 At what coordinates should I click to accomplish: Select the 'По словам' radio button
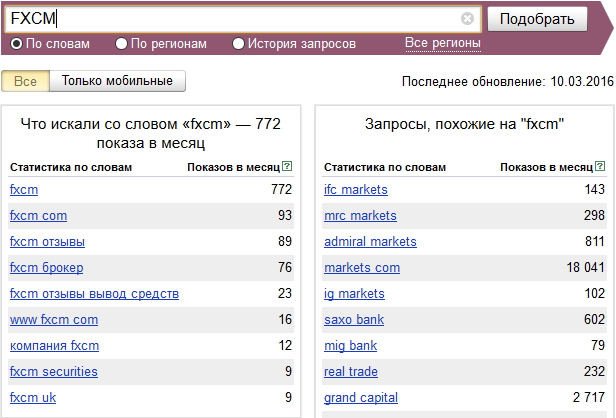pos(16,43)
